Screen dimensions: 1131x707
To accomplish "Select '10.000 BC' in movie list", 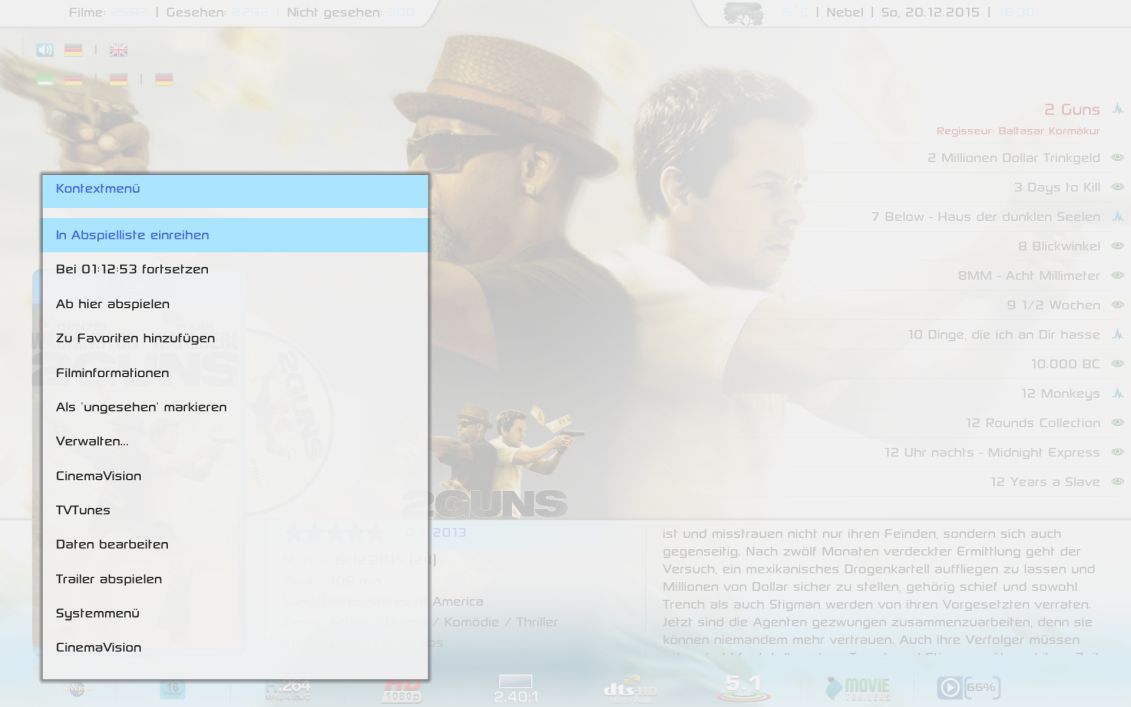I will (x=1065, y=364).
